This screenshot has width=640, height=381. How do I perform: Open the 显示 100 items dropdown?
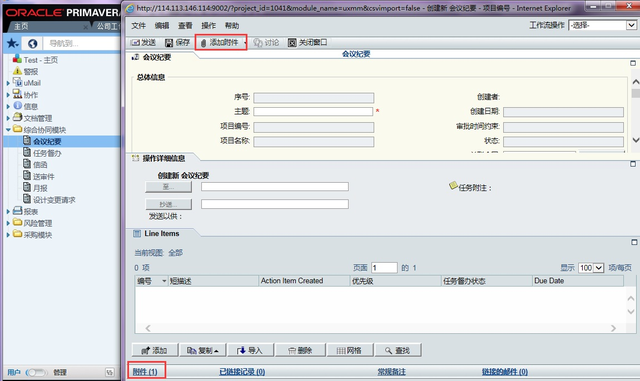click(591, 268)
